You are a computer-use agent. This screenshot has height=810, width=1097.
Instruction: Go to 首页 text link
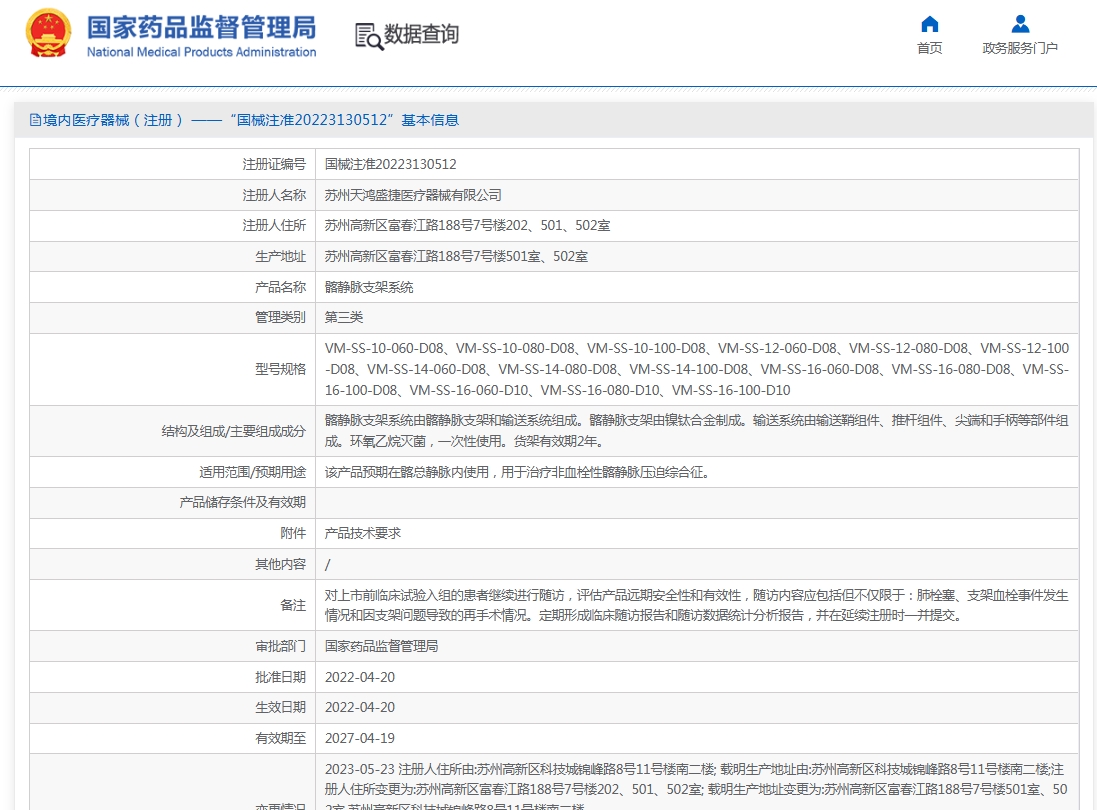929,48
